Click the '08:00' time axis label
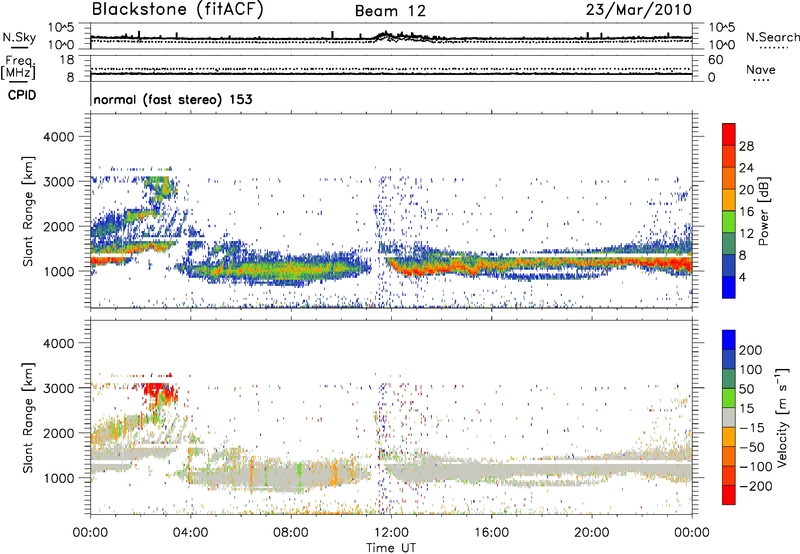This screenshot has width=800, height=554. click(291, 533)
